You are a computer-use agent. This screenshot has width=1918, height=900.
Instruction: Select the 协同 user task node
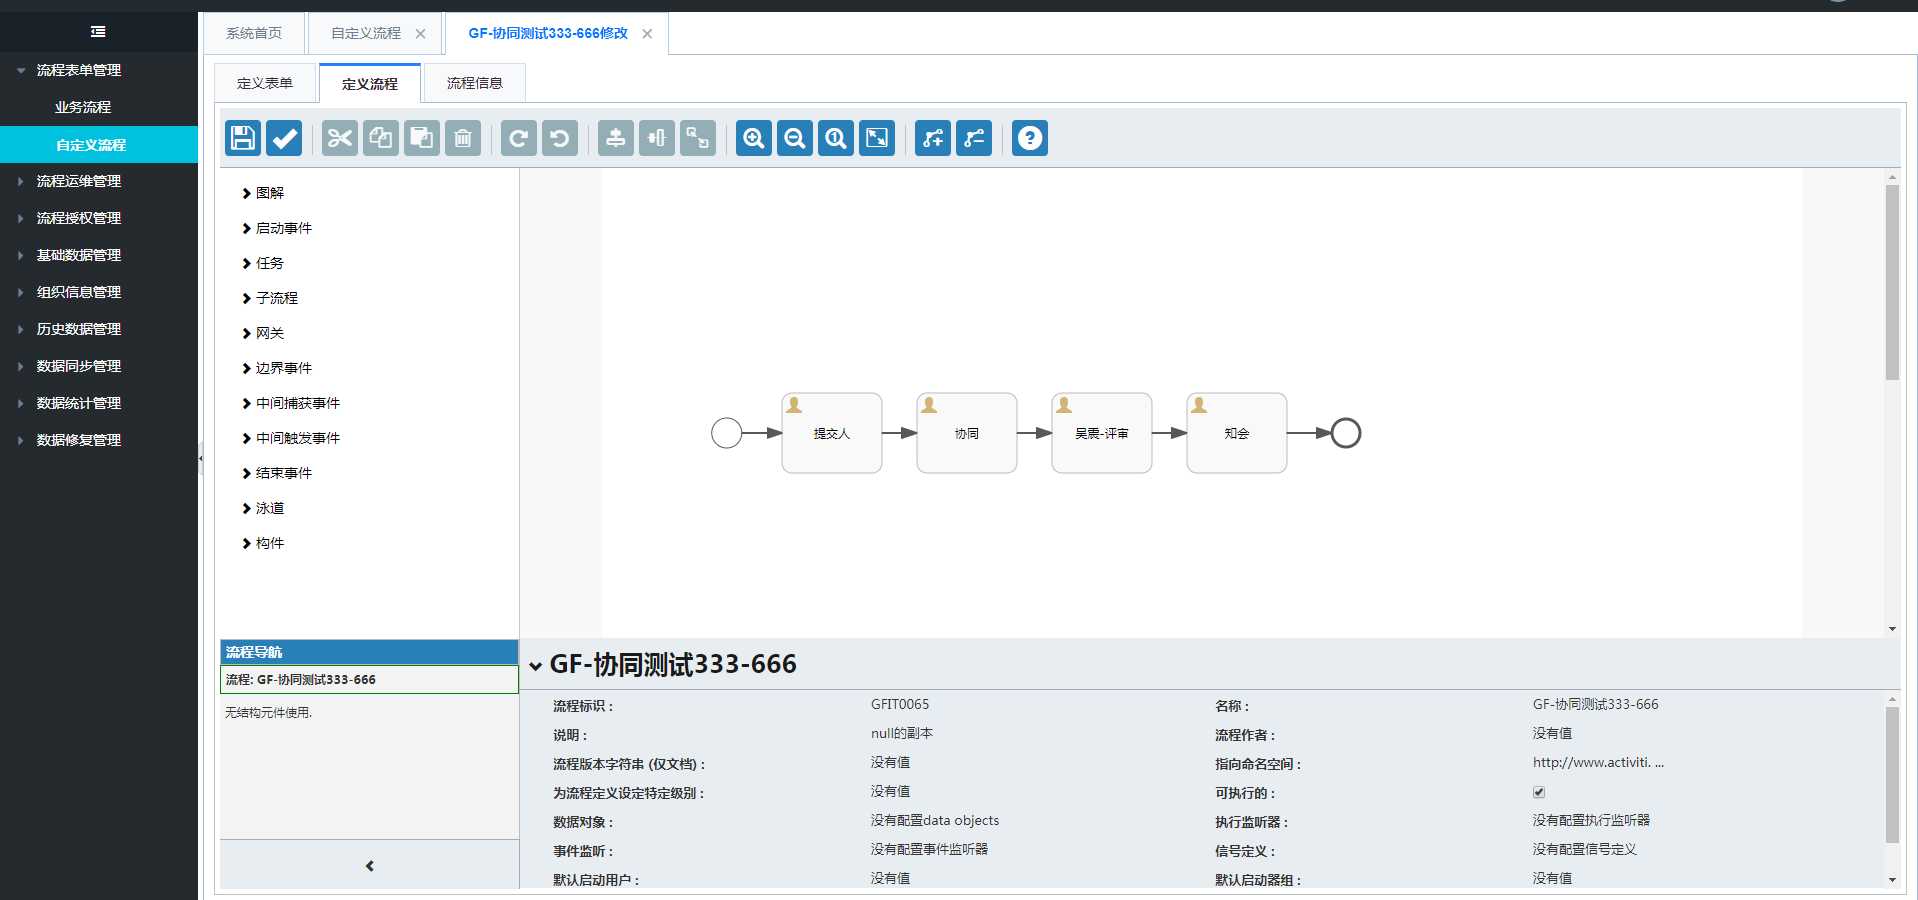coord(967,433)
